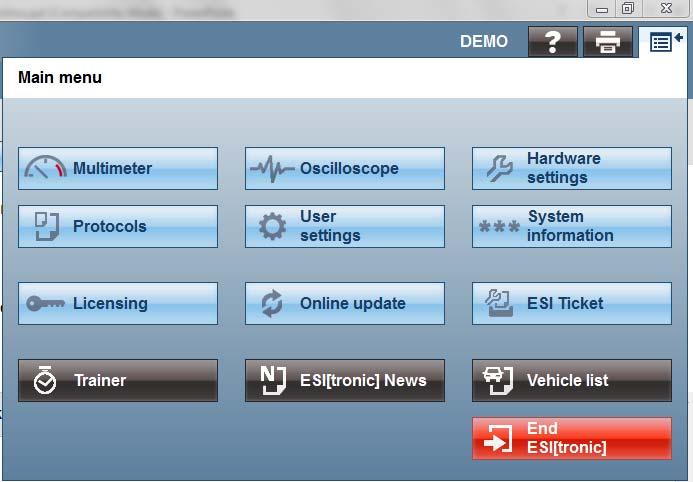The width and height of the screenshot is (693, 482).
Task: Show System information
Action: [x=572, y=226]
